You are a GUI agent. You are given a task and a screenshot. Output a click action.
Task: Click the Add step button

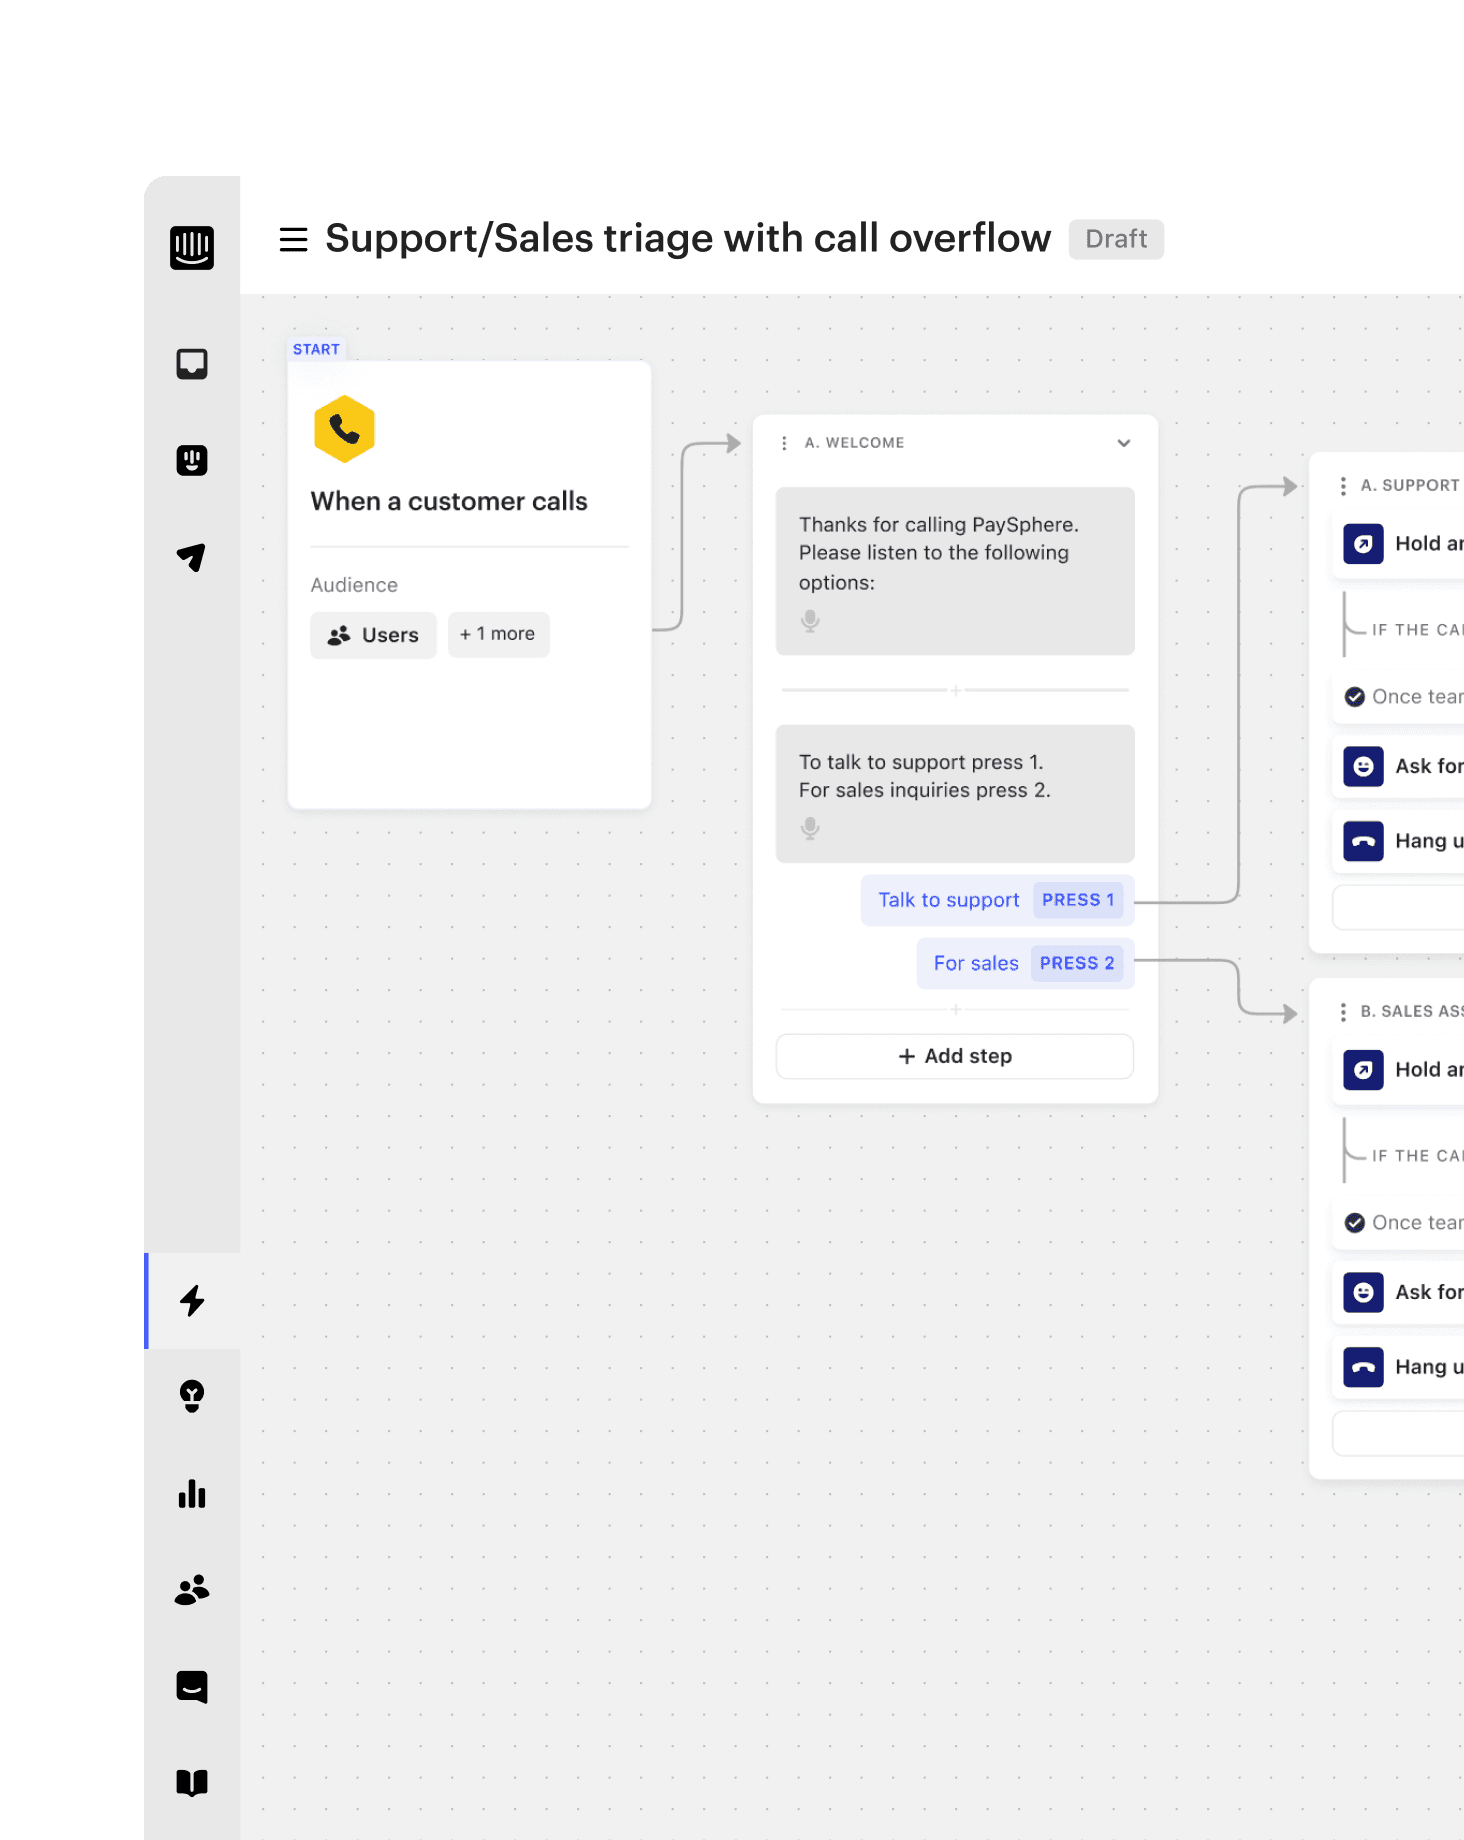955,1056
